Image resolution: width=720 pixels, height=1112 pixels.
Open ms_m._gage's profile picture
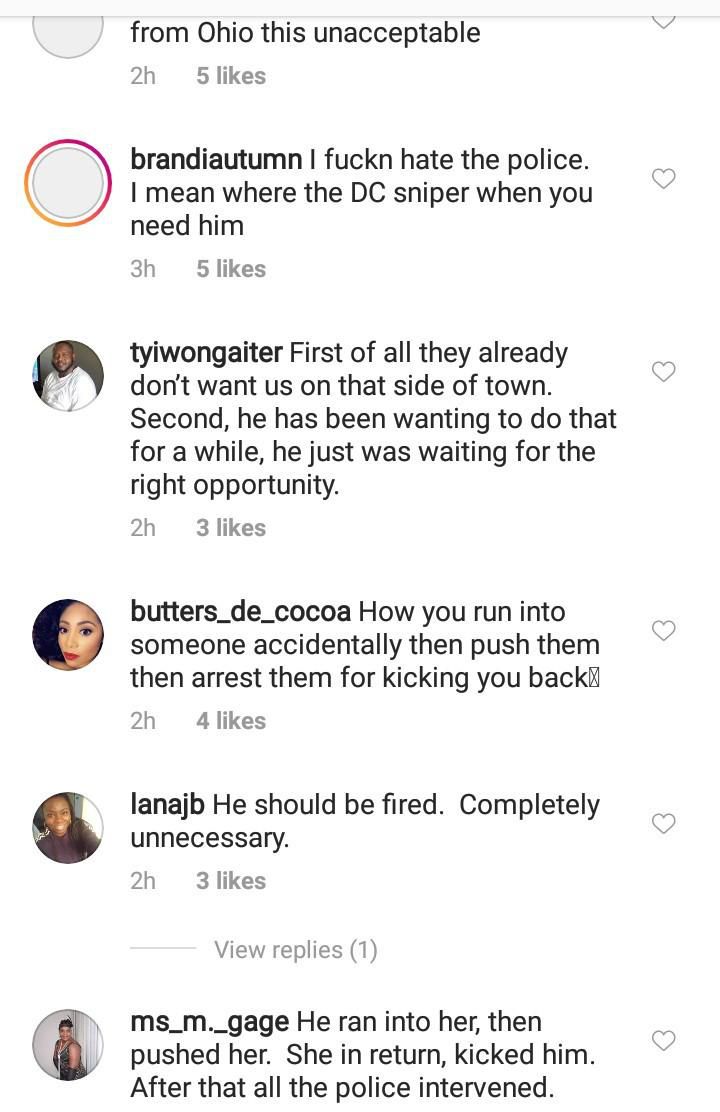click(x=68, y=1045)
